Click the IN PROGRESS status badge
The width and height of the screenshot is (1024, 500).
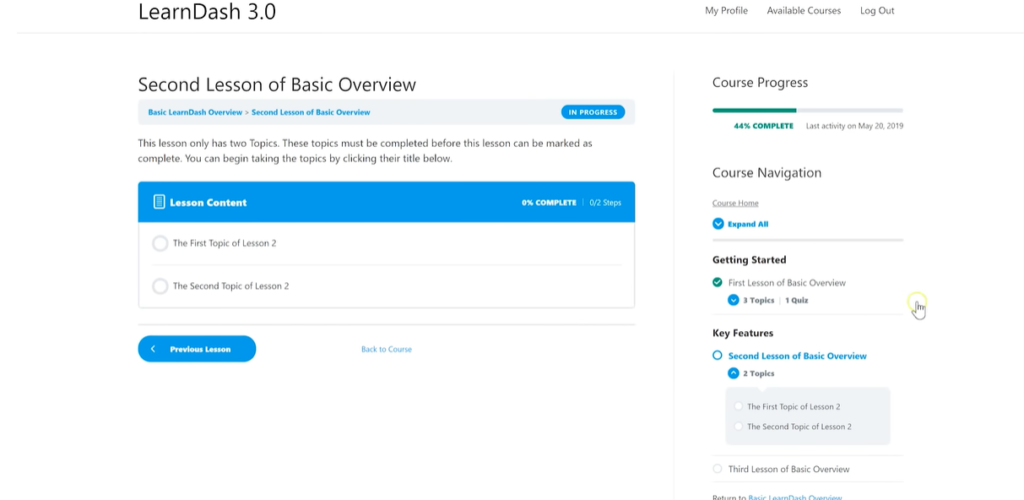[593, 112]
